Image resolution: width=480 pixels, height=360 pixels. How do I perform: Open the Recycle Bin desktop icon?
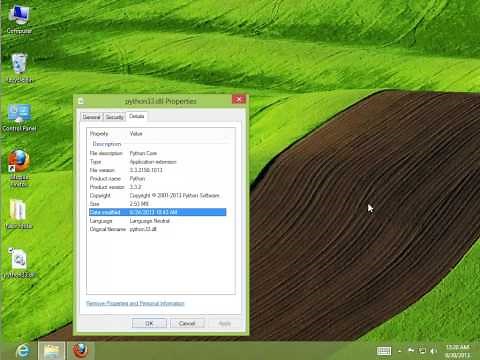click(x=19, y=68)
